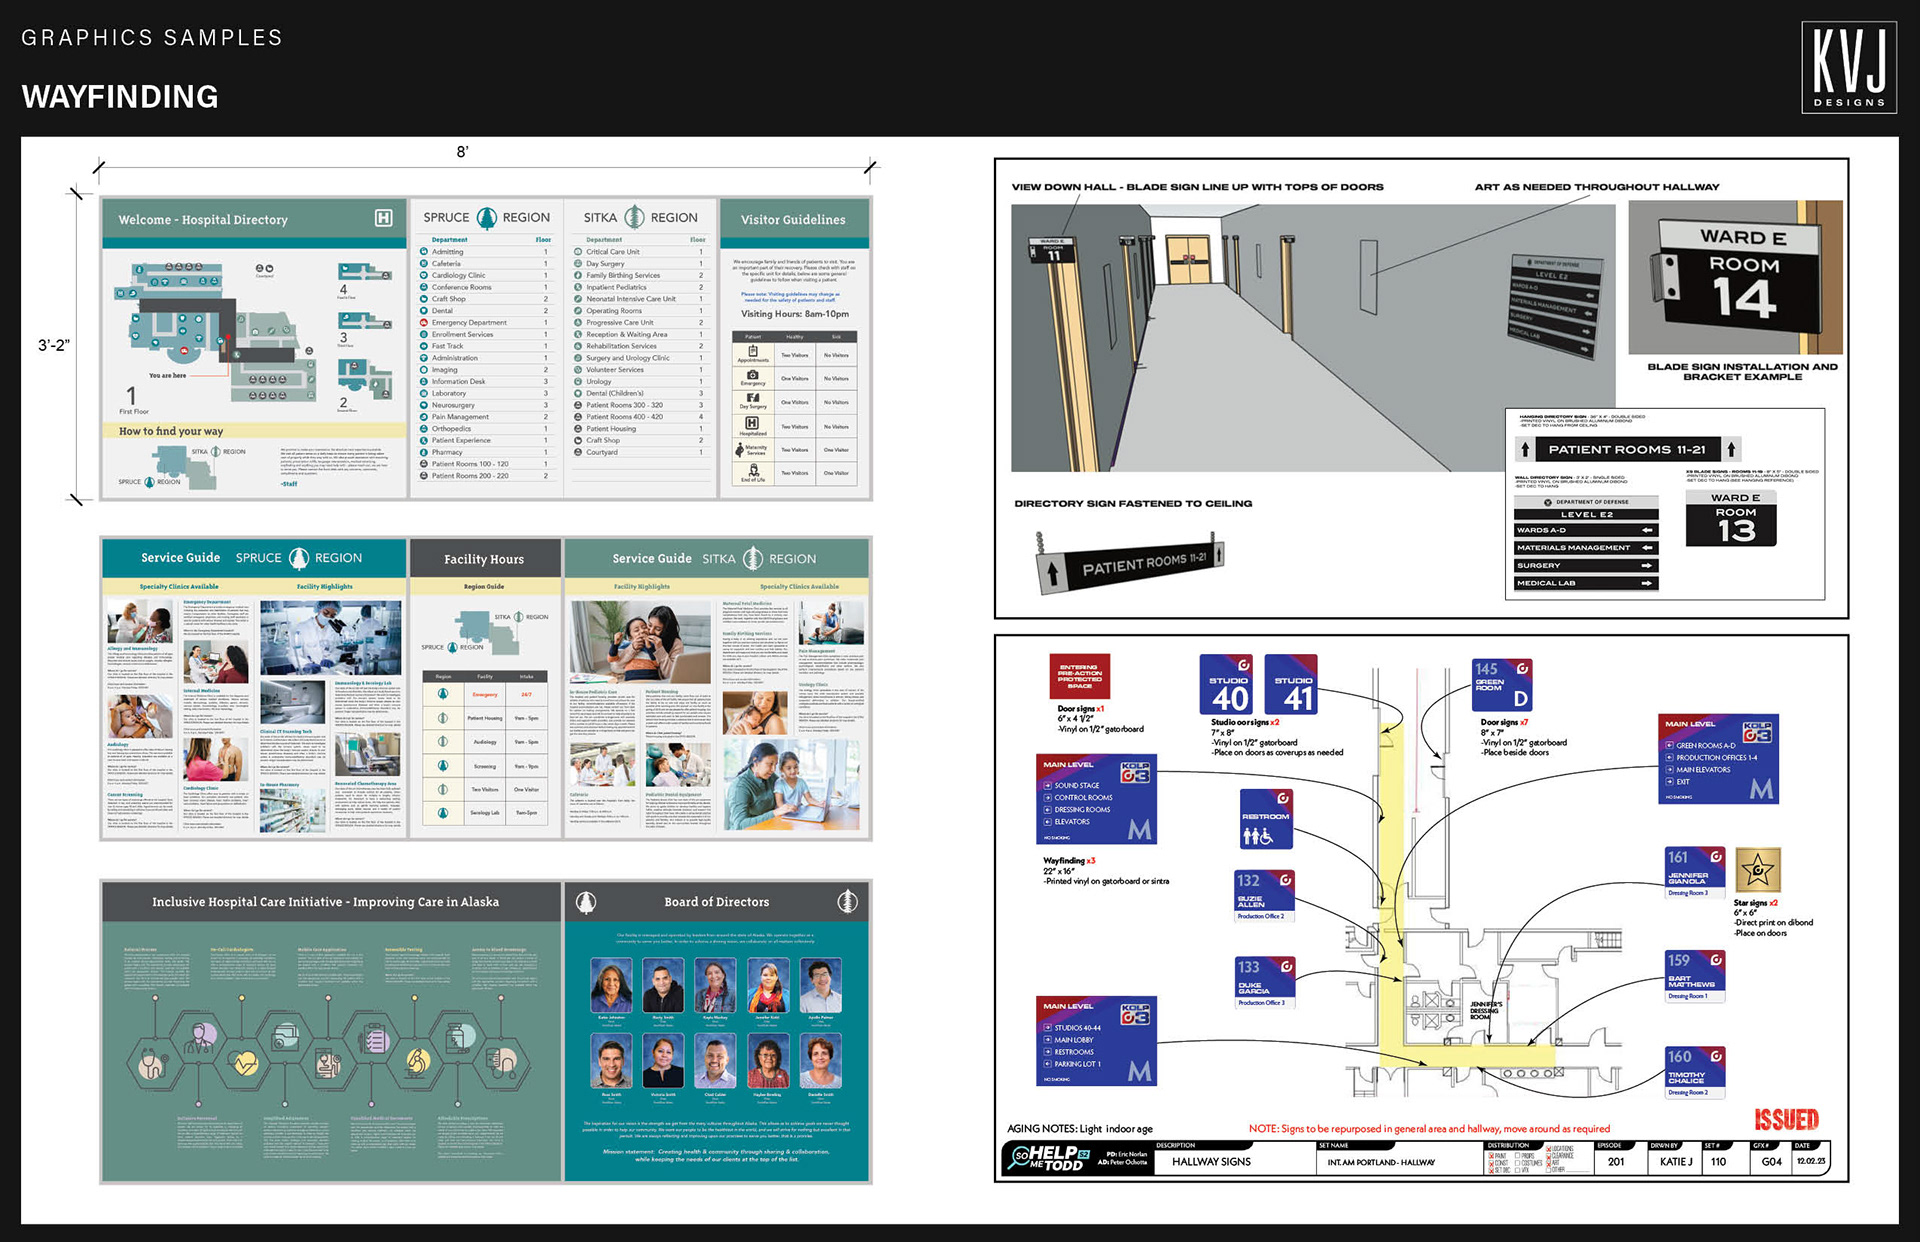Click the Studio 40 door sign
The height and width of the screenshot is (1242, 1920).
[x=1227, y=685]
